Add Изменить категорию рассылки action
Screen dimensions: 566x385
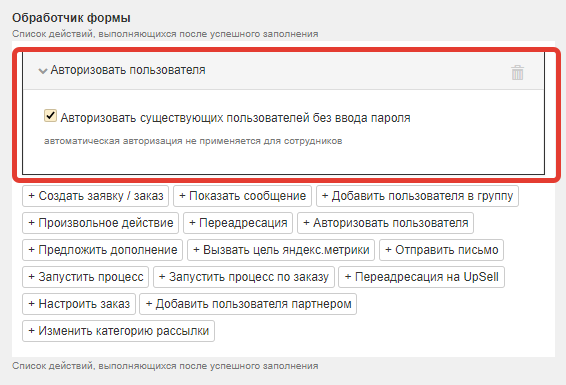(118, 331)
